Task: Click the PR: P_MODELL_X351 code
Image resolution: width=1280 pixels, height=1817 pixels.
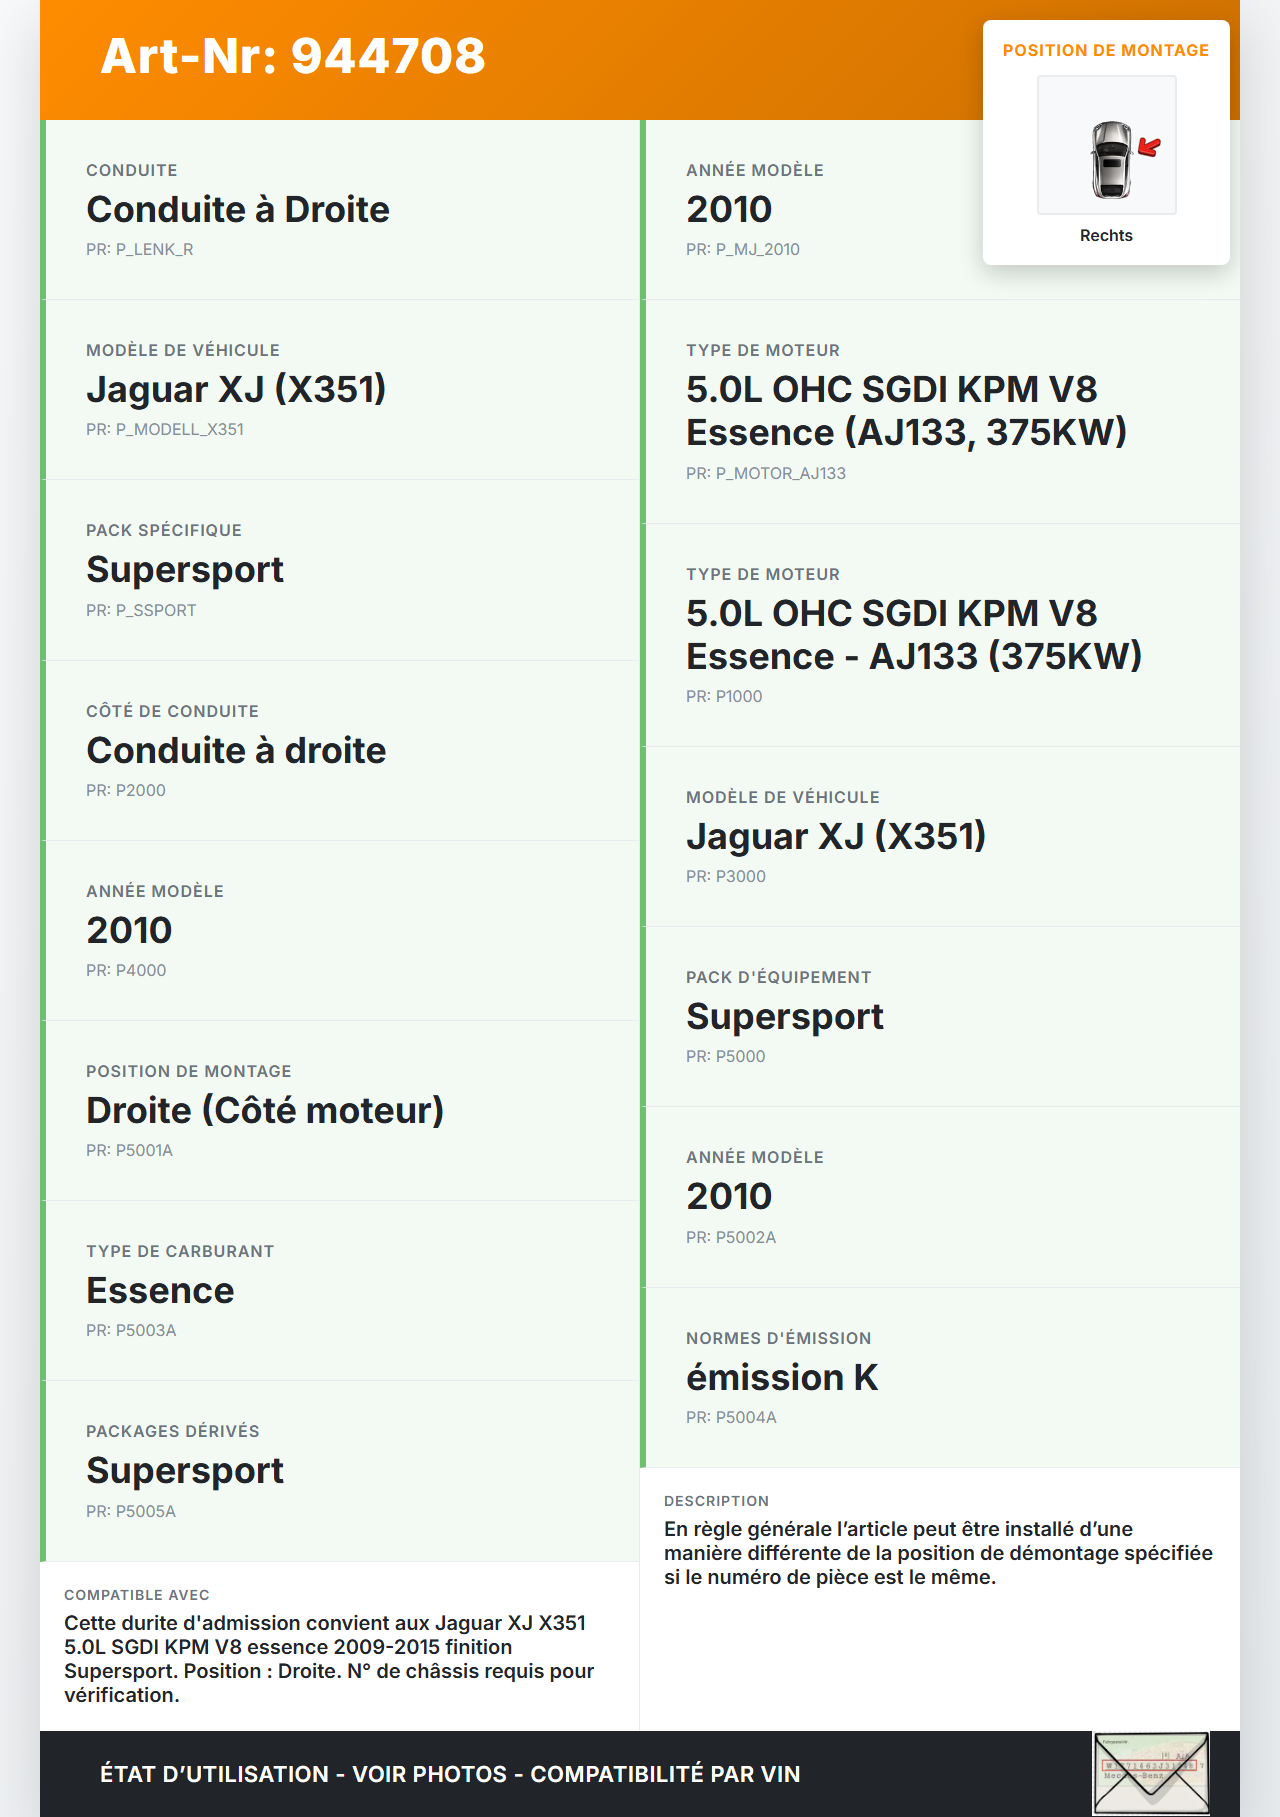Action: coord(165,430)
